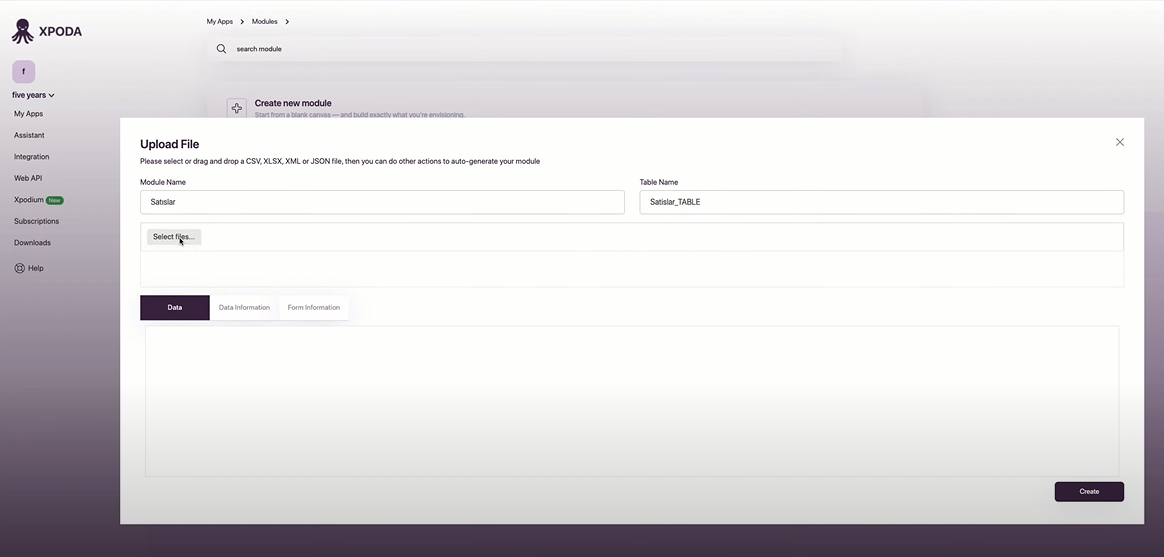1164x557 pixels.
Task: Click the Help lifebuoy icon
Action: coord(19,268)
